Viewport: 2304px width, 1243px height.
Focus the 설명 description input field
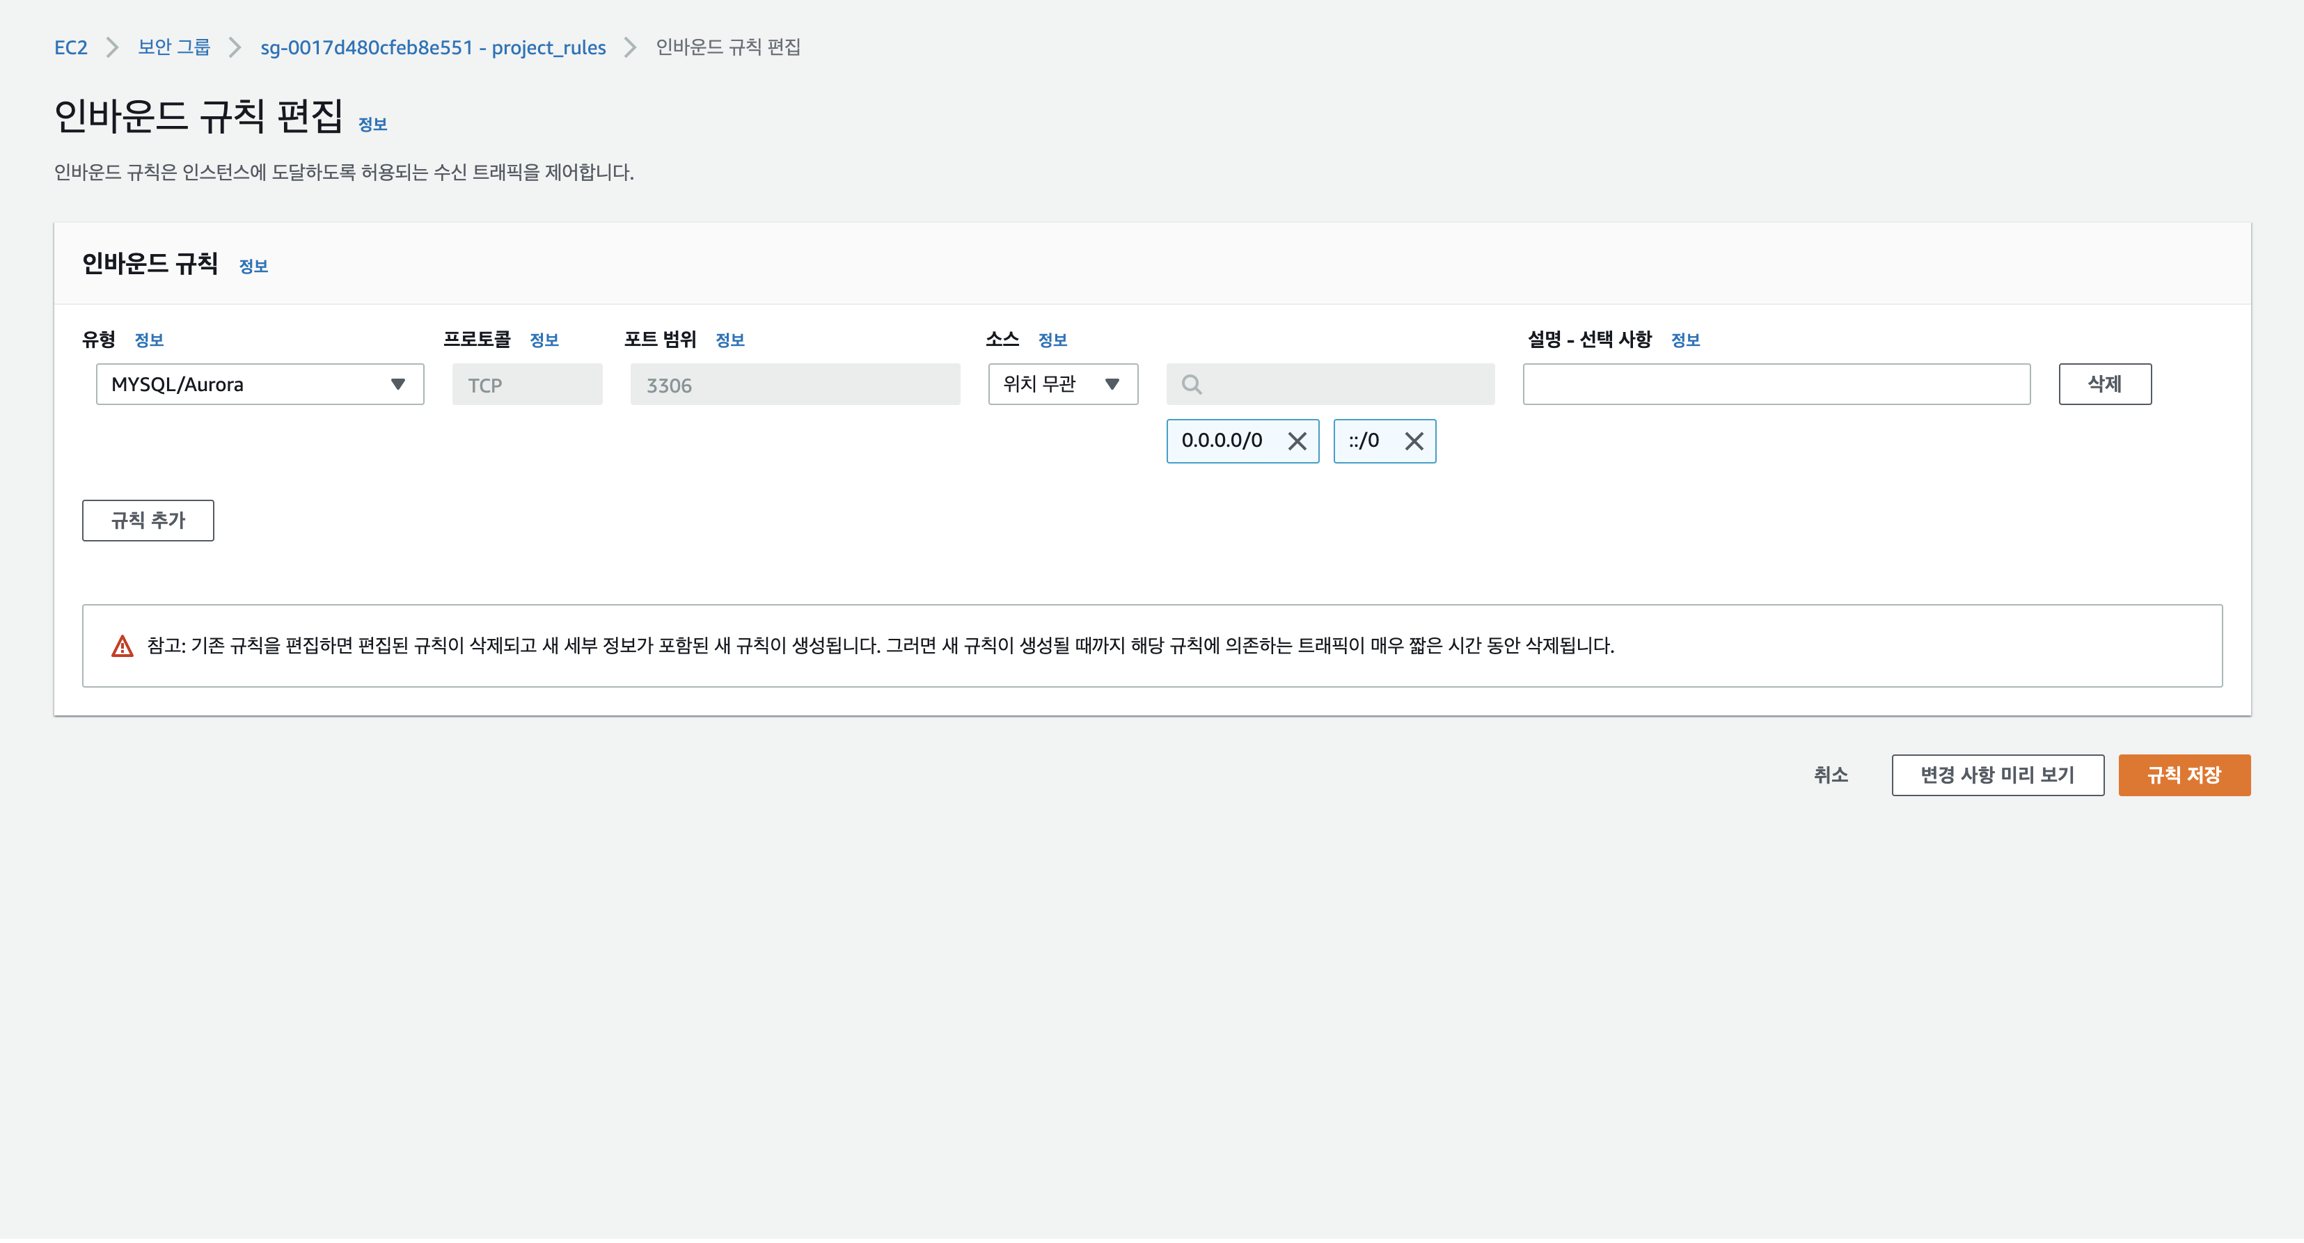(1776, 384)
